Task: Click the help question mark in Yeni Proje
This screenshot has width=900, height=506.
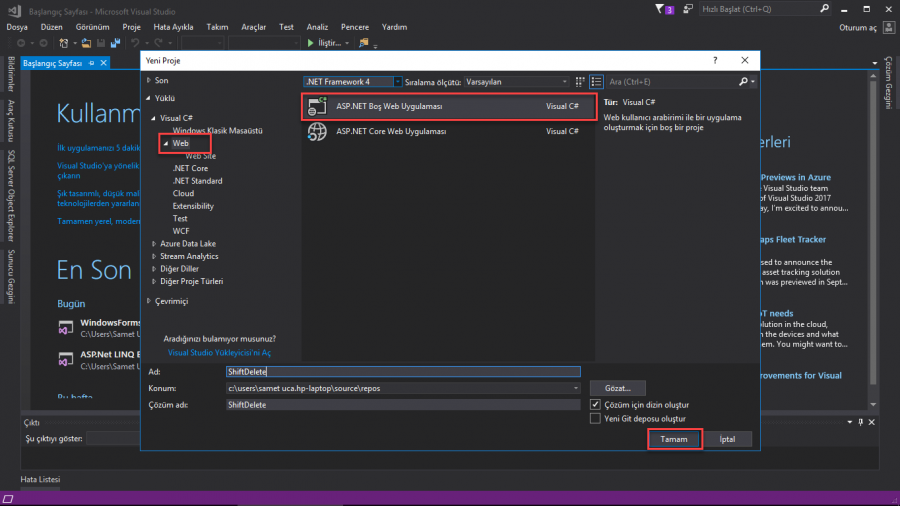Action: [715, 60]
